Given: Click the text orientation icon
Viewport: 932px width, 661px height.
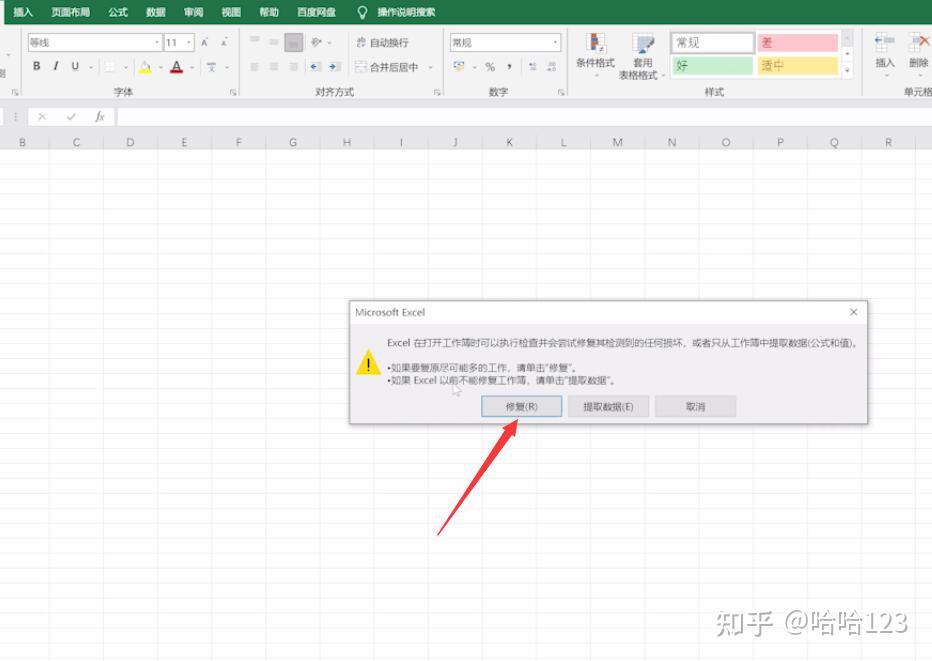Looking at the screenshot, I should click(x=316, y=42).
